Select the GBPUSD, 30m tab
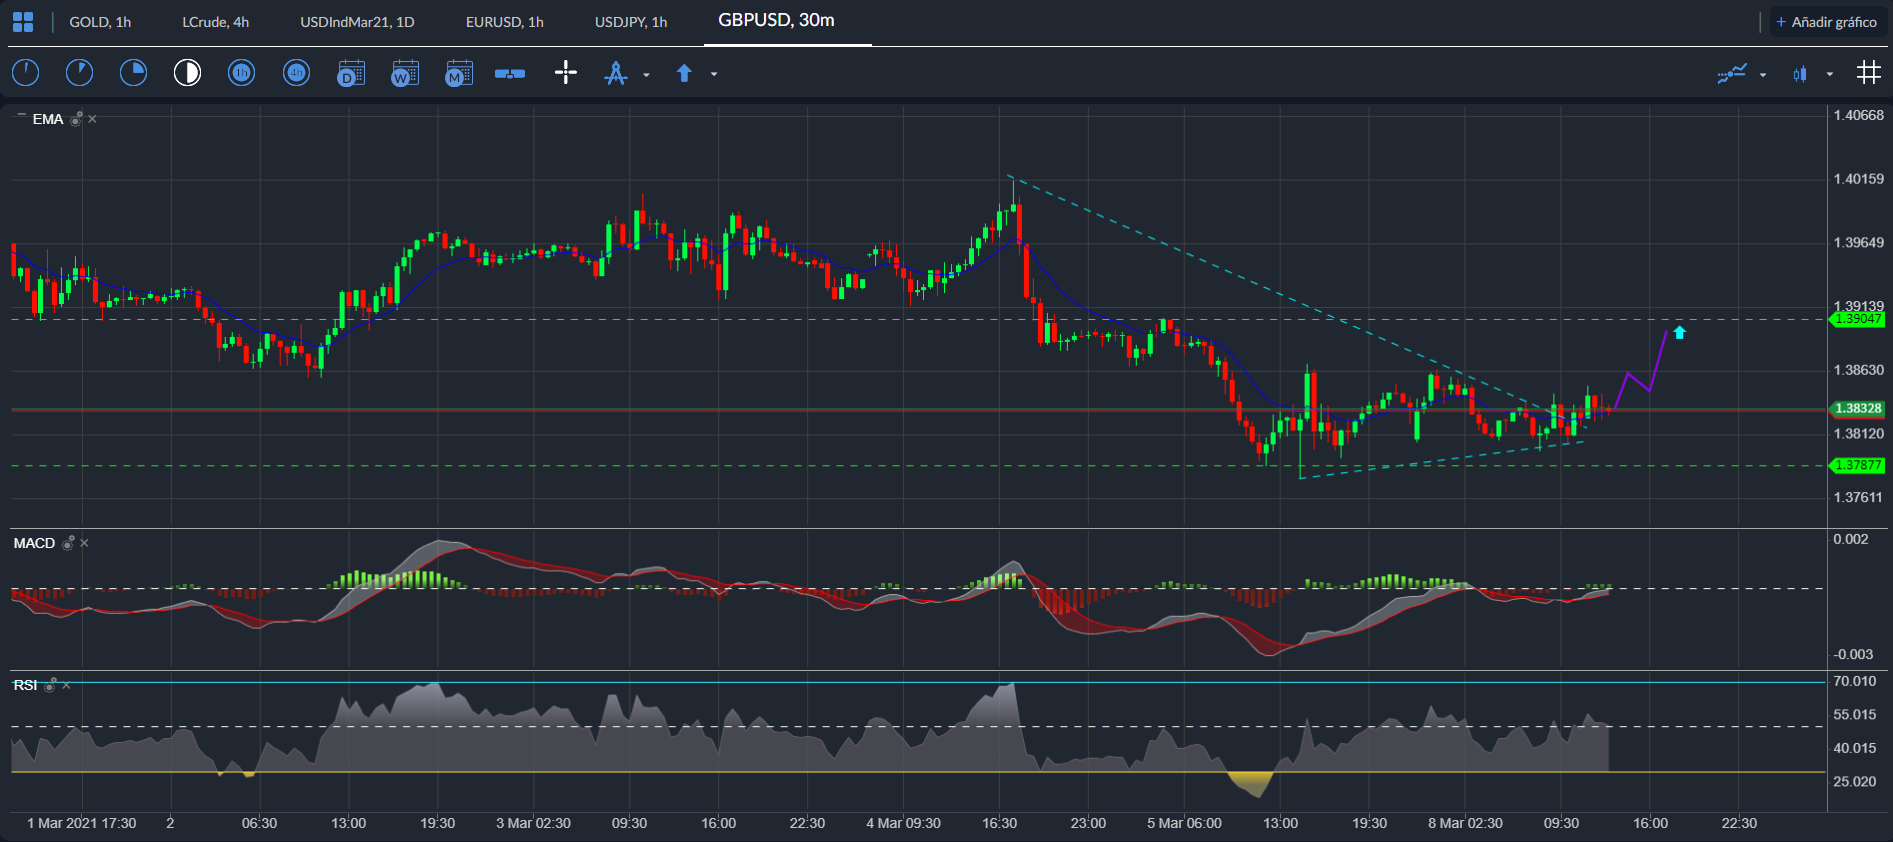Image resolution: width=1893 pixels, height=842 pixels. 777,20
